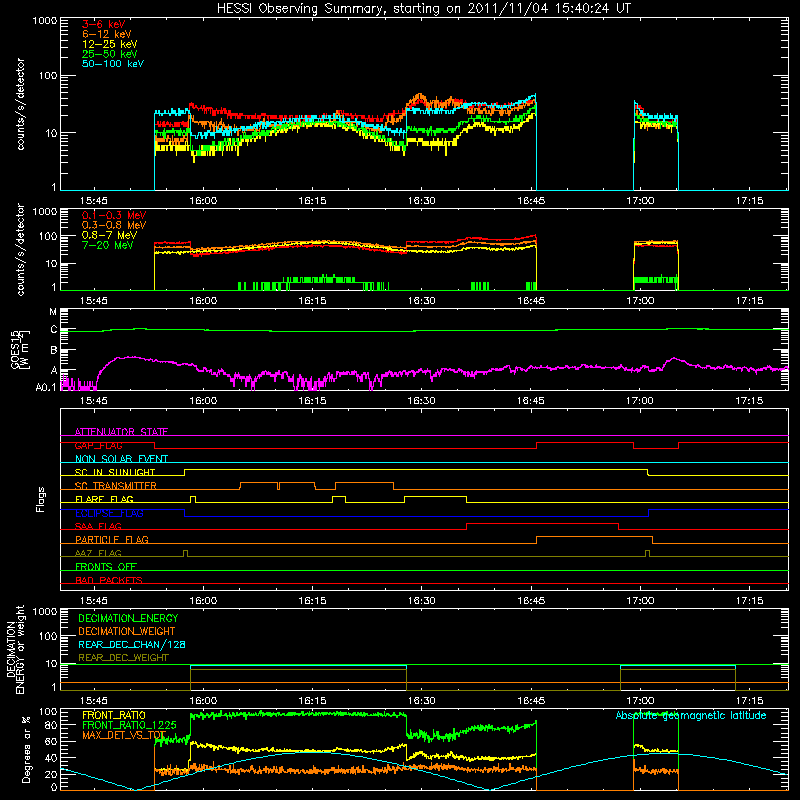
Task: Click the green FRONT_RATIO_1225 legend label
Action: (x=129, y=725)
